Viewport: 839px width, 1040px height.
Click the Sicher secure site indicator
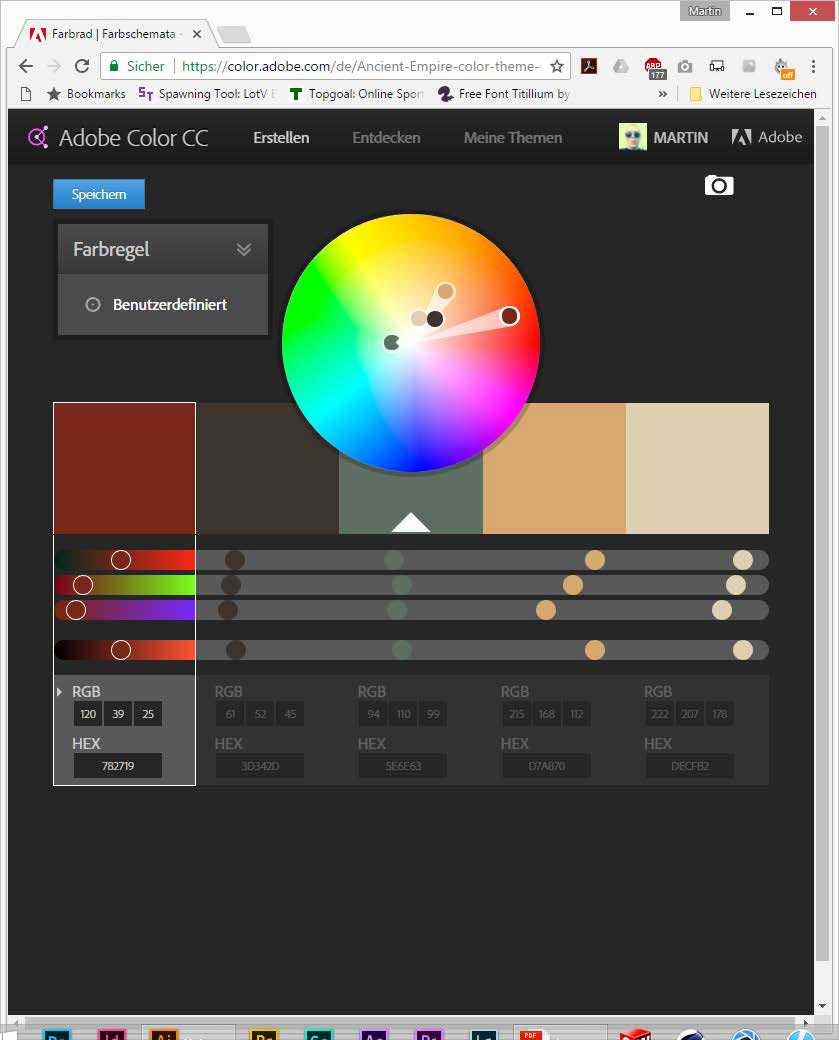[x=137, y=66]
